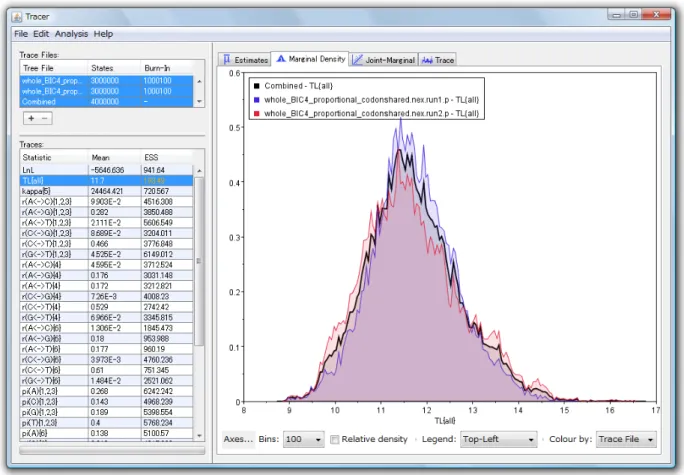Click the plus button to add trace file

31,118
